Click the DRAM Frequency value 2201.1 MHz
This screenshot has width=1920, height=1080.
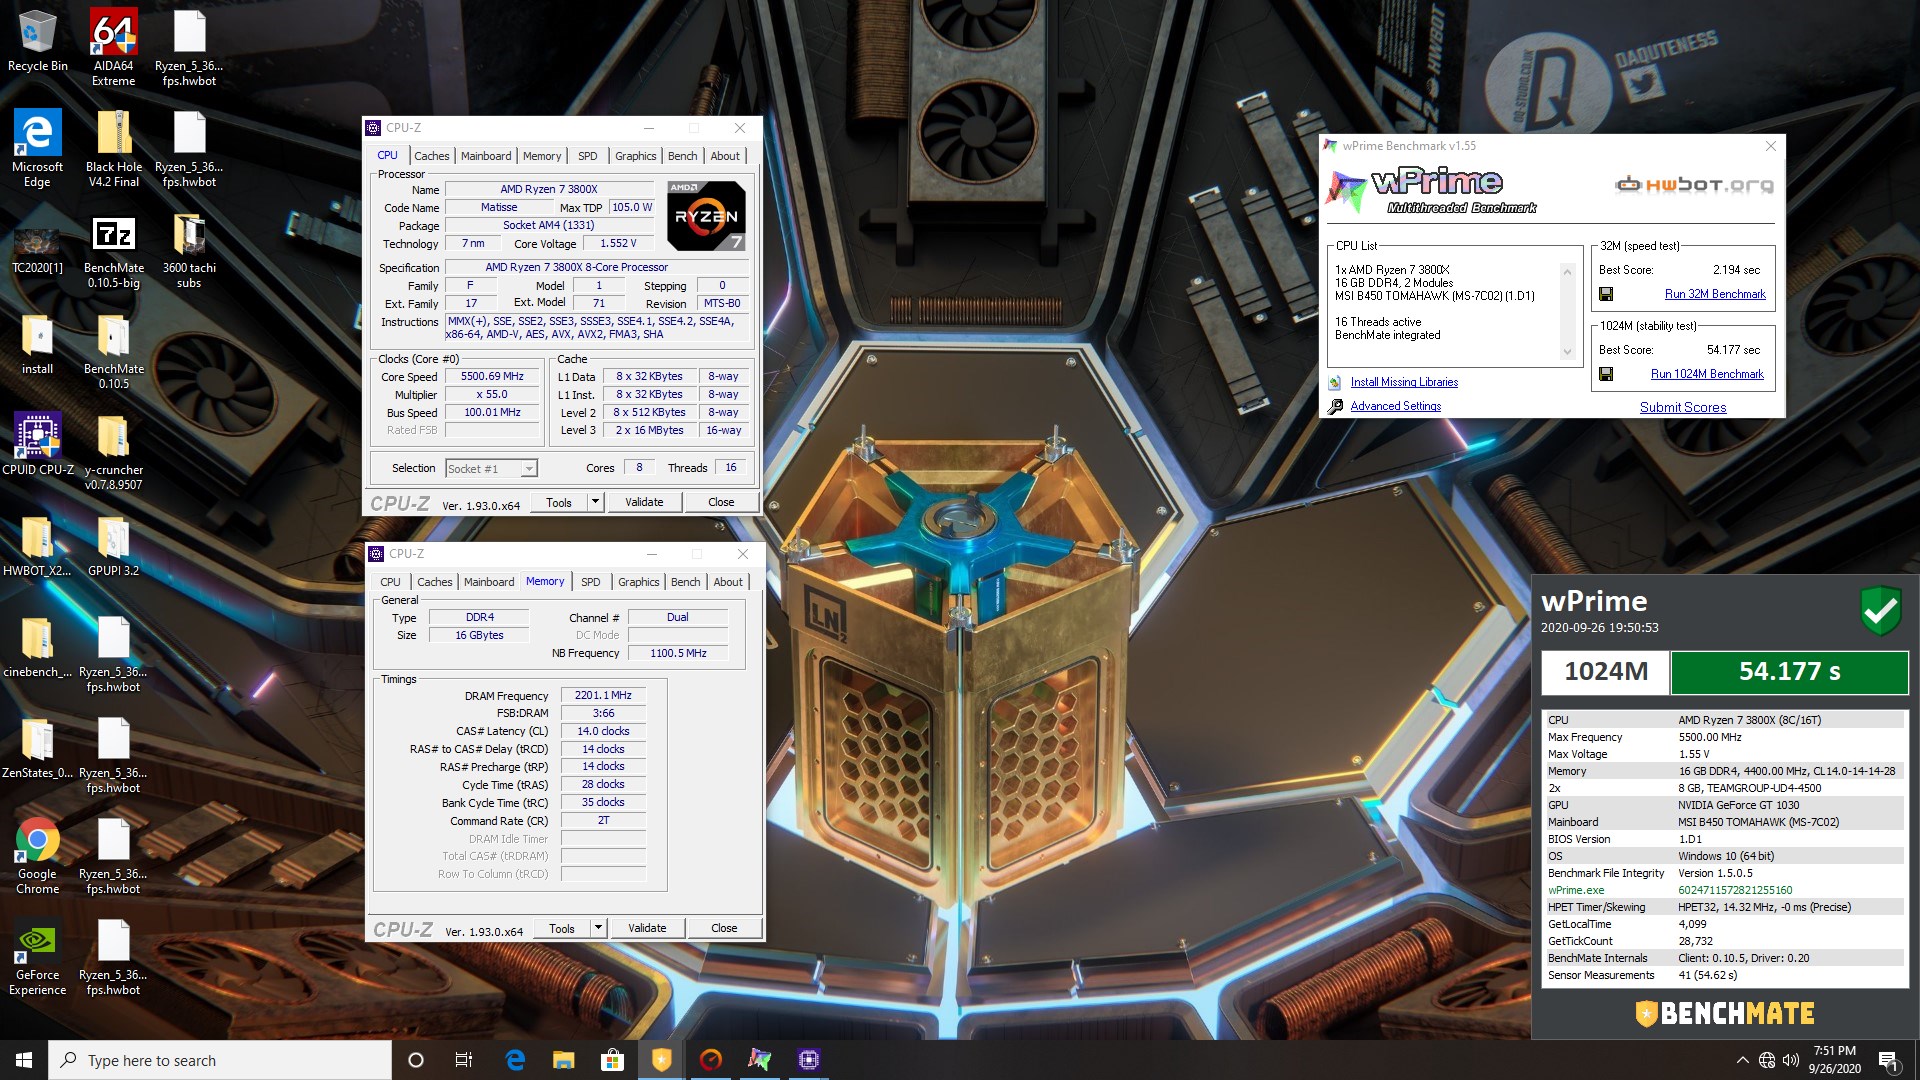click(x=603, y=695)
